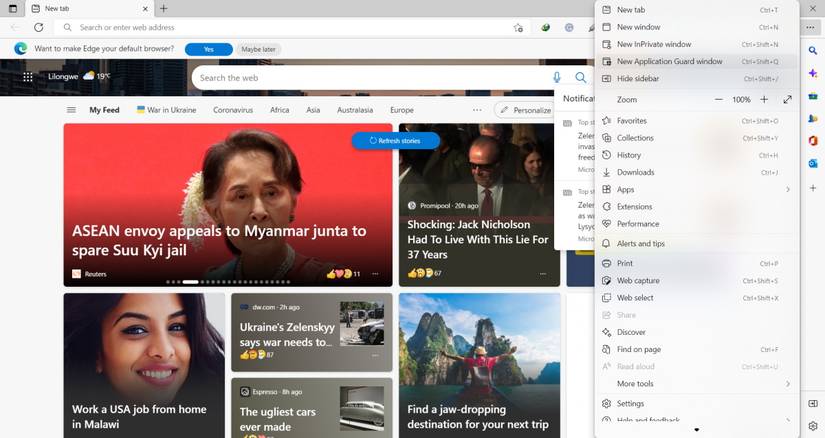Image resolution: width=825 pixels, height=438 pixels.
Task: Select the Europe feed tab
Action: coord(402,110)
